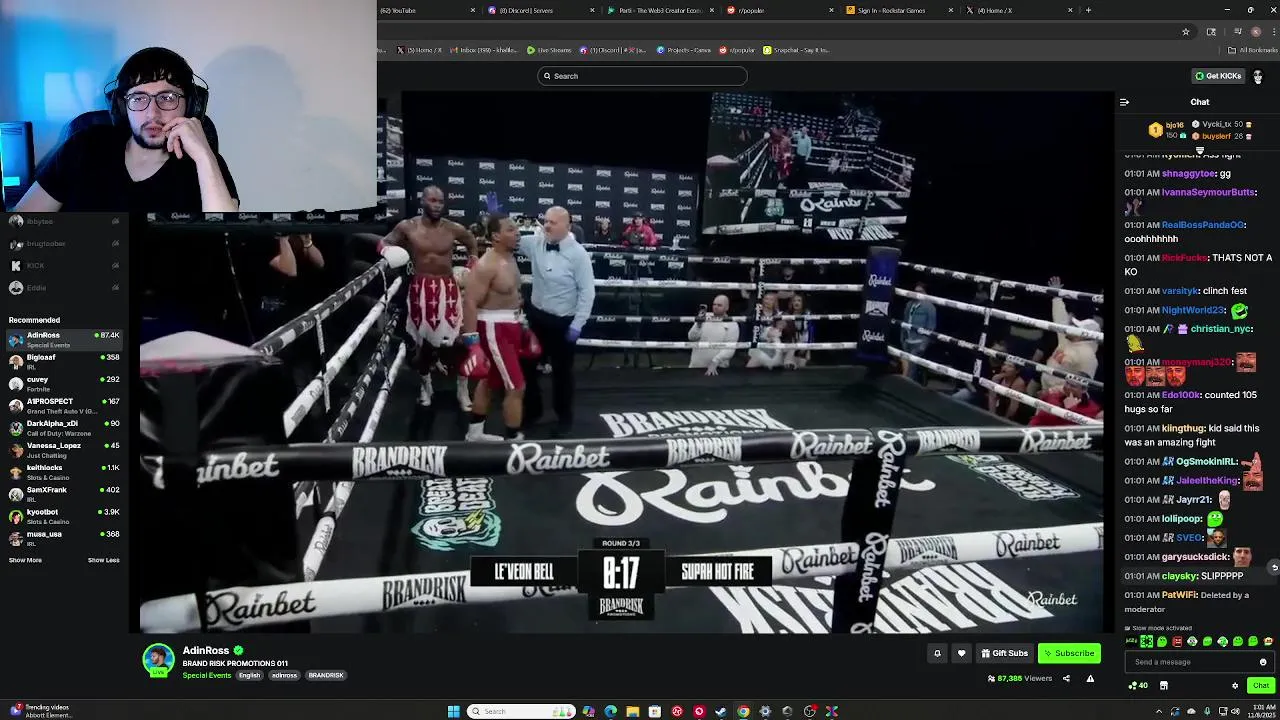Collapse chat panel with arrow icon
Viewport: 1280px width, 720px height.
pos(1124,102)
